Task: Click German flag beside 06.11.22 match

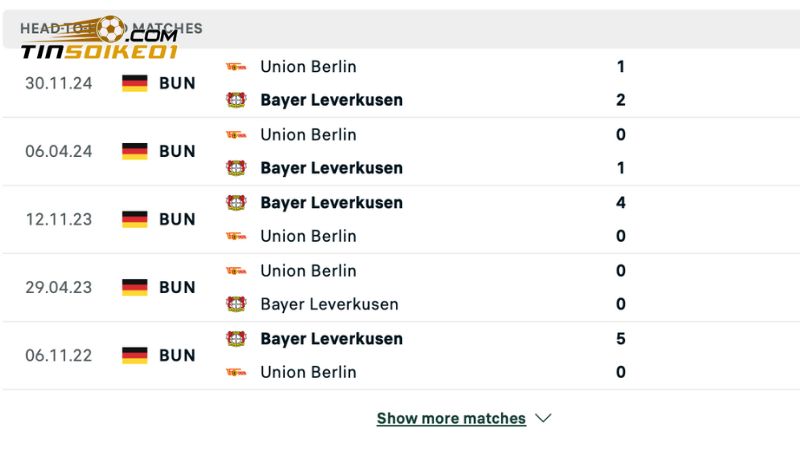Action: (135, 355)
